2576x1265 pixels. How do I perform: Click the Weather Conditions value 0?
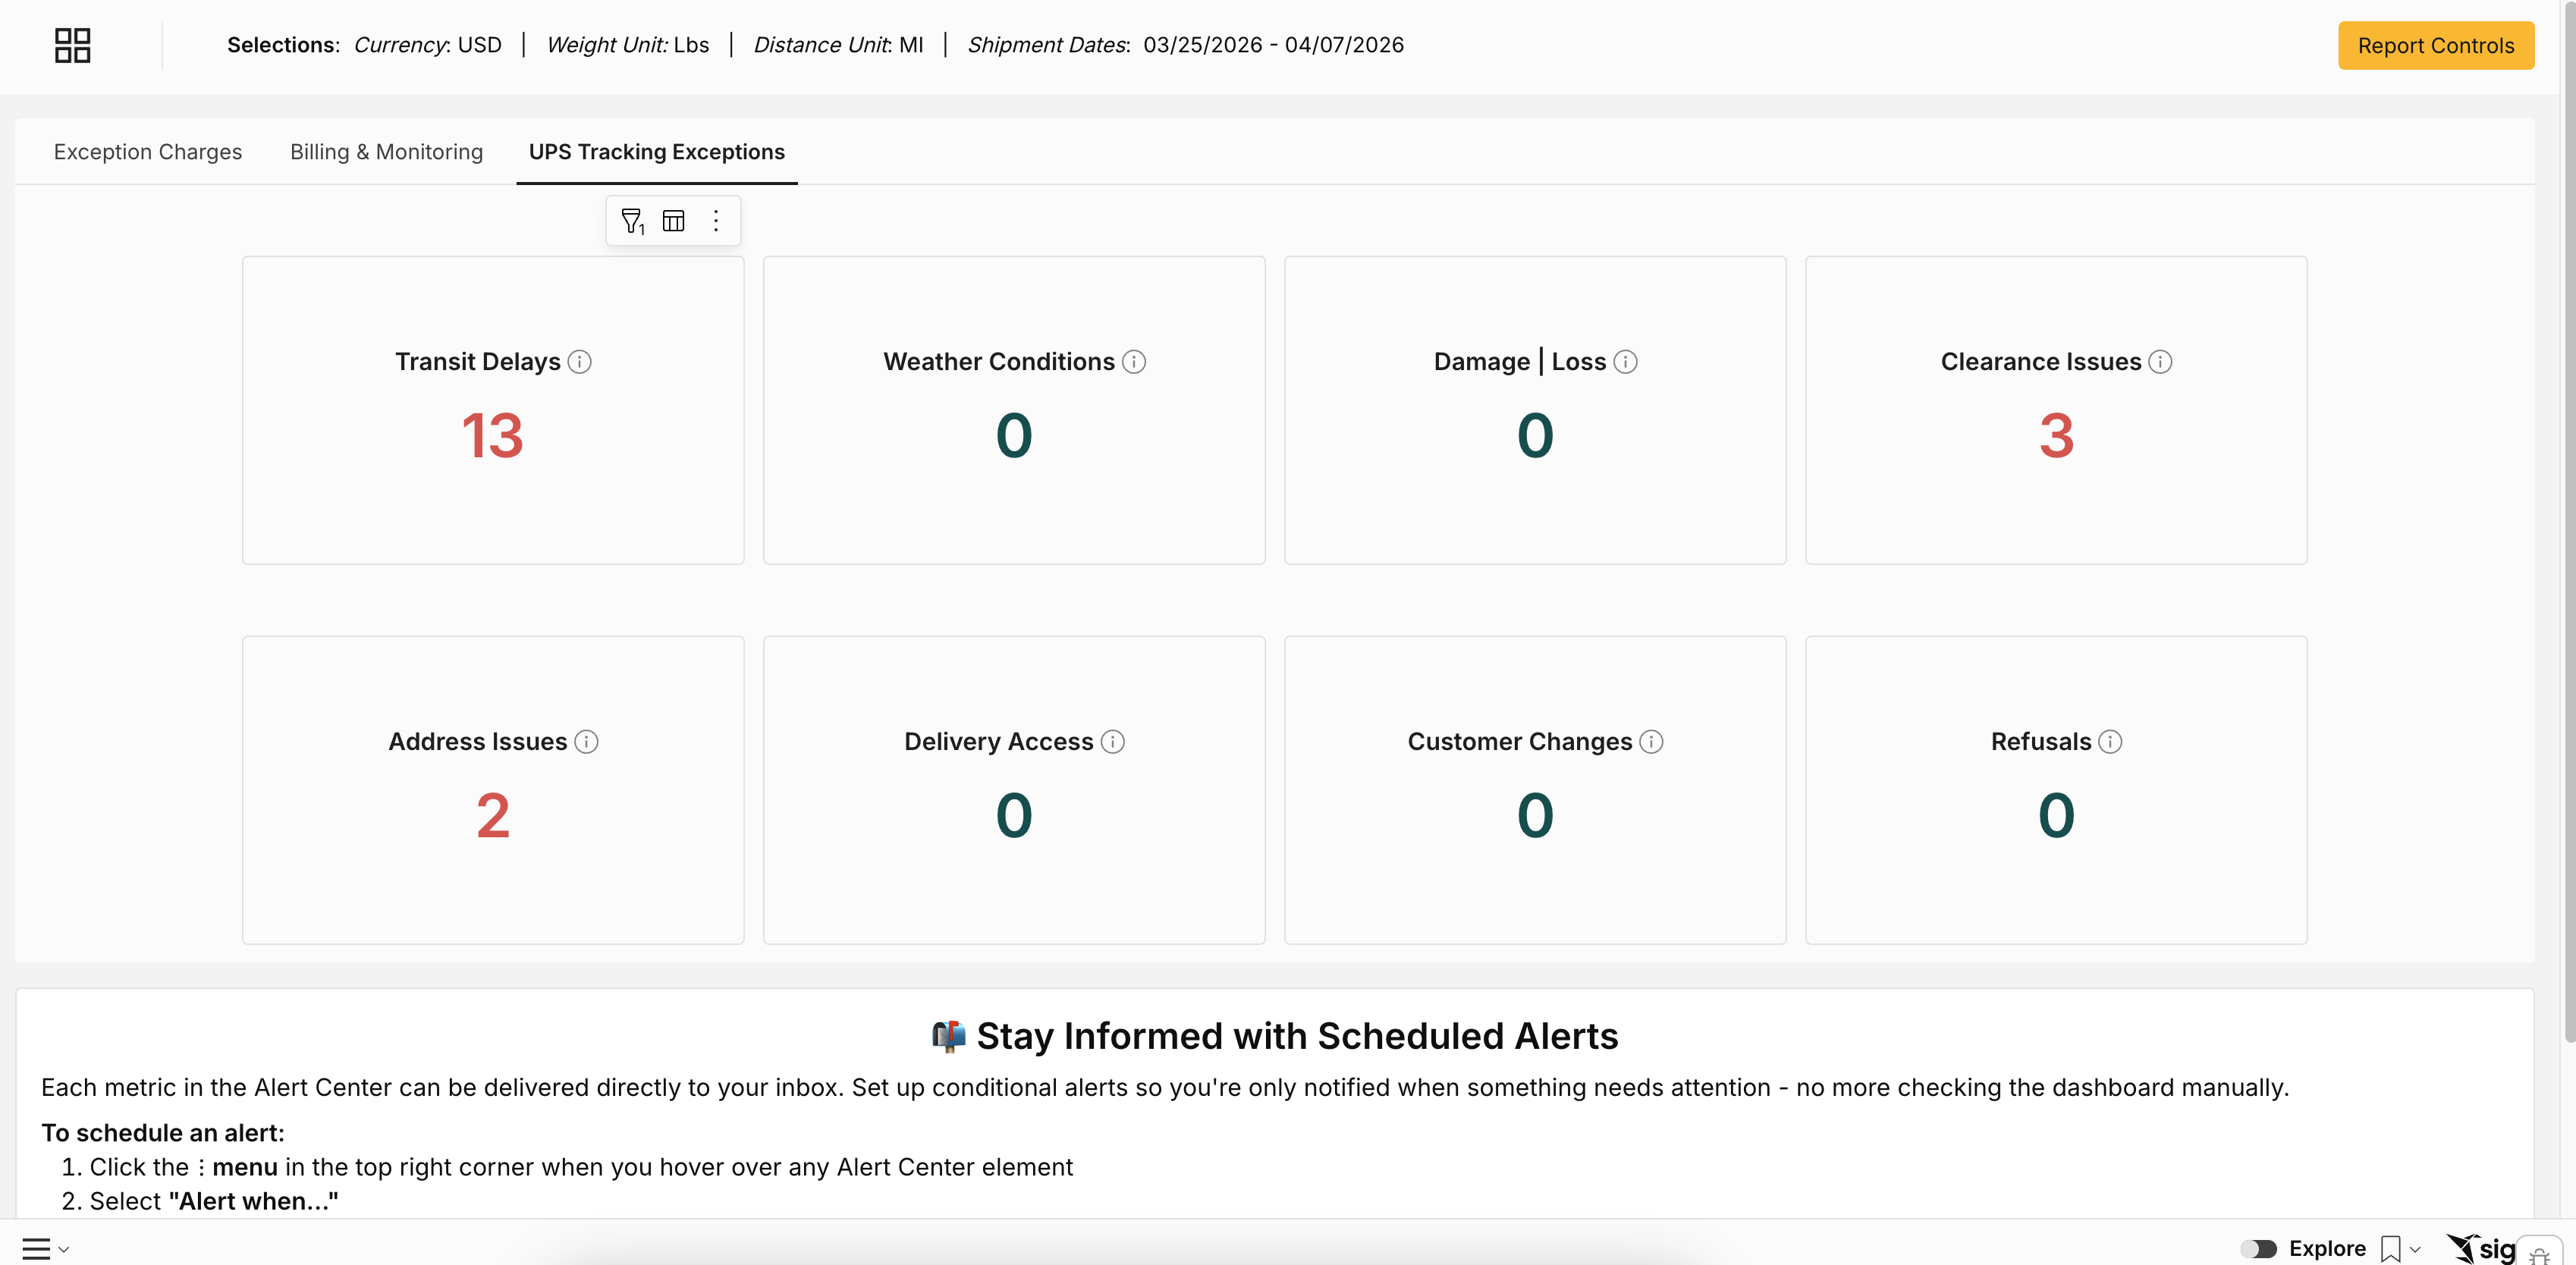point(1014,436)
